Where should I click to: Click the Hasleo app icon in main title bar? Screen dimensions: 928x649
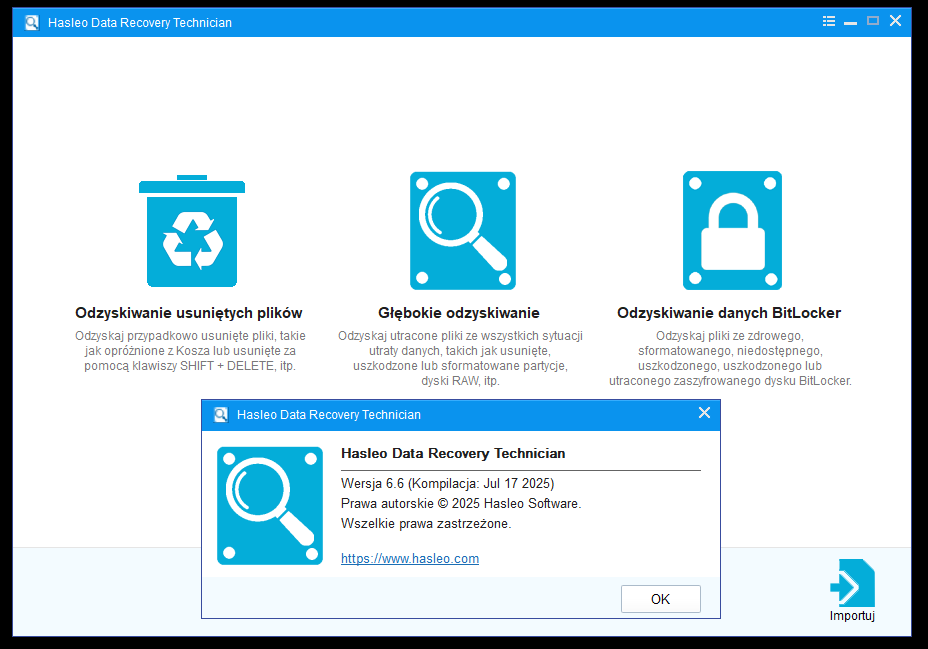pos(31,22)
